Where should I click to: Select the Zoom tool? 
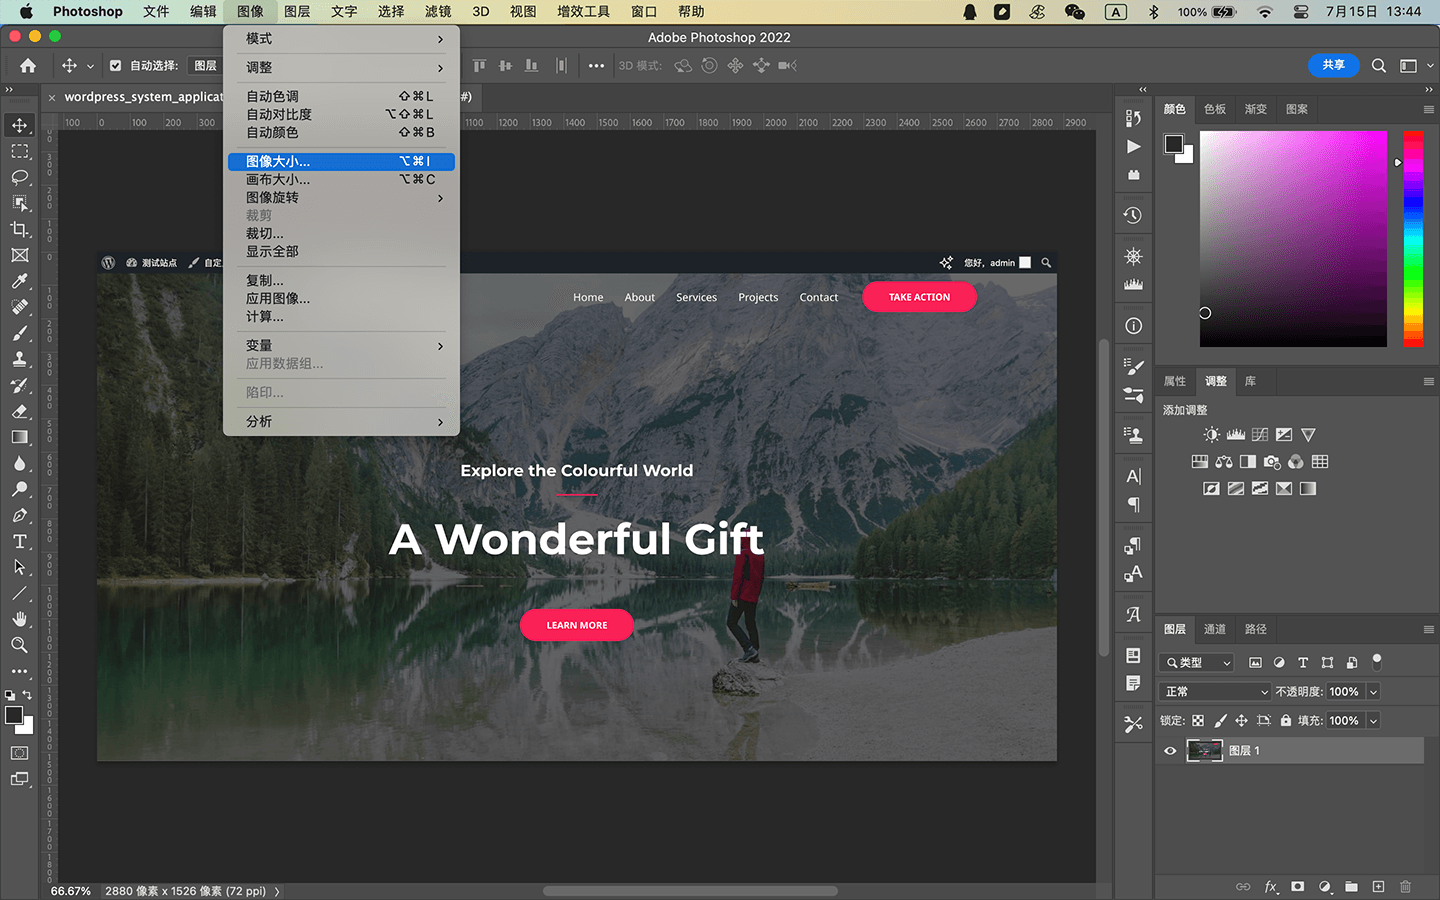[19, 645]
